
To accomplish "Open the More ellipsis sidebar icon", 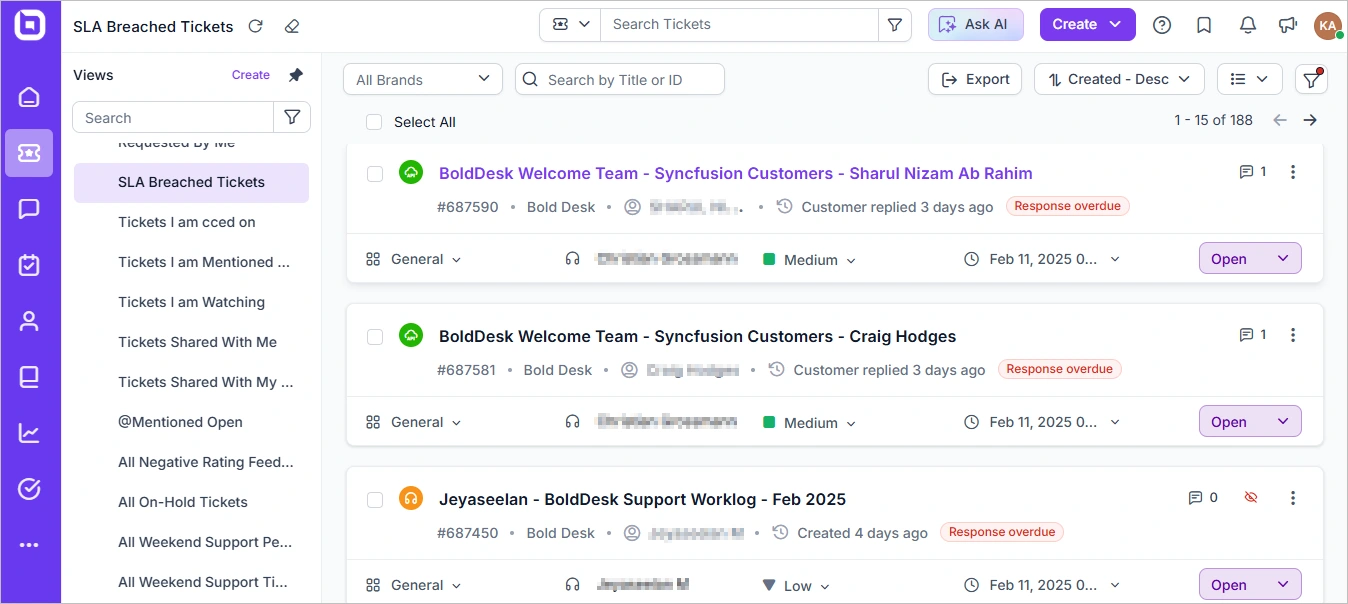I will click(x=29, y=545).
